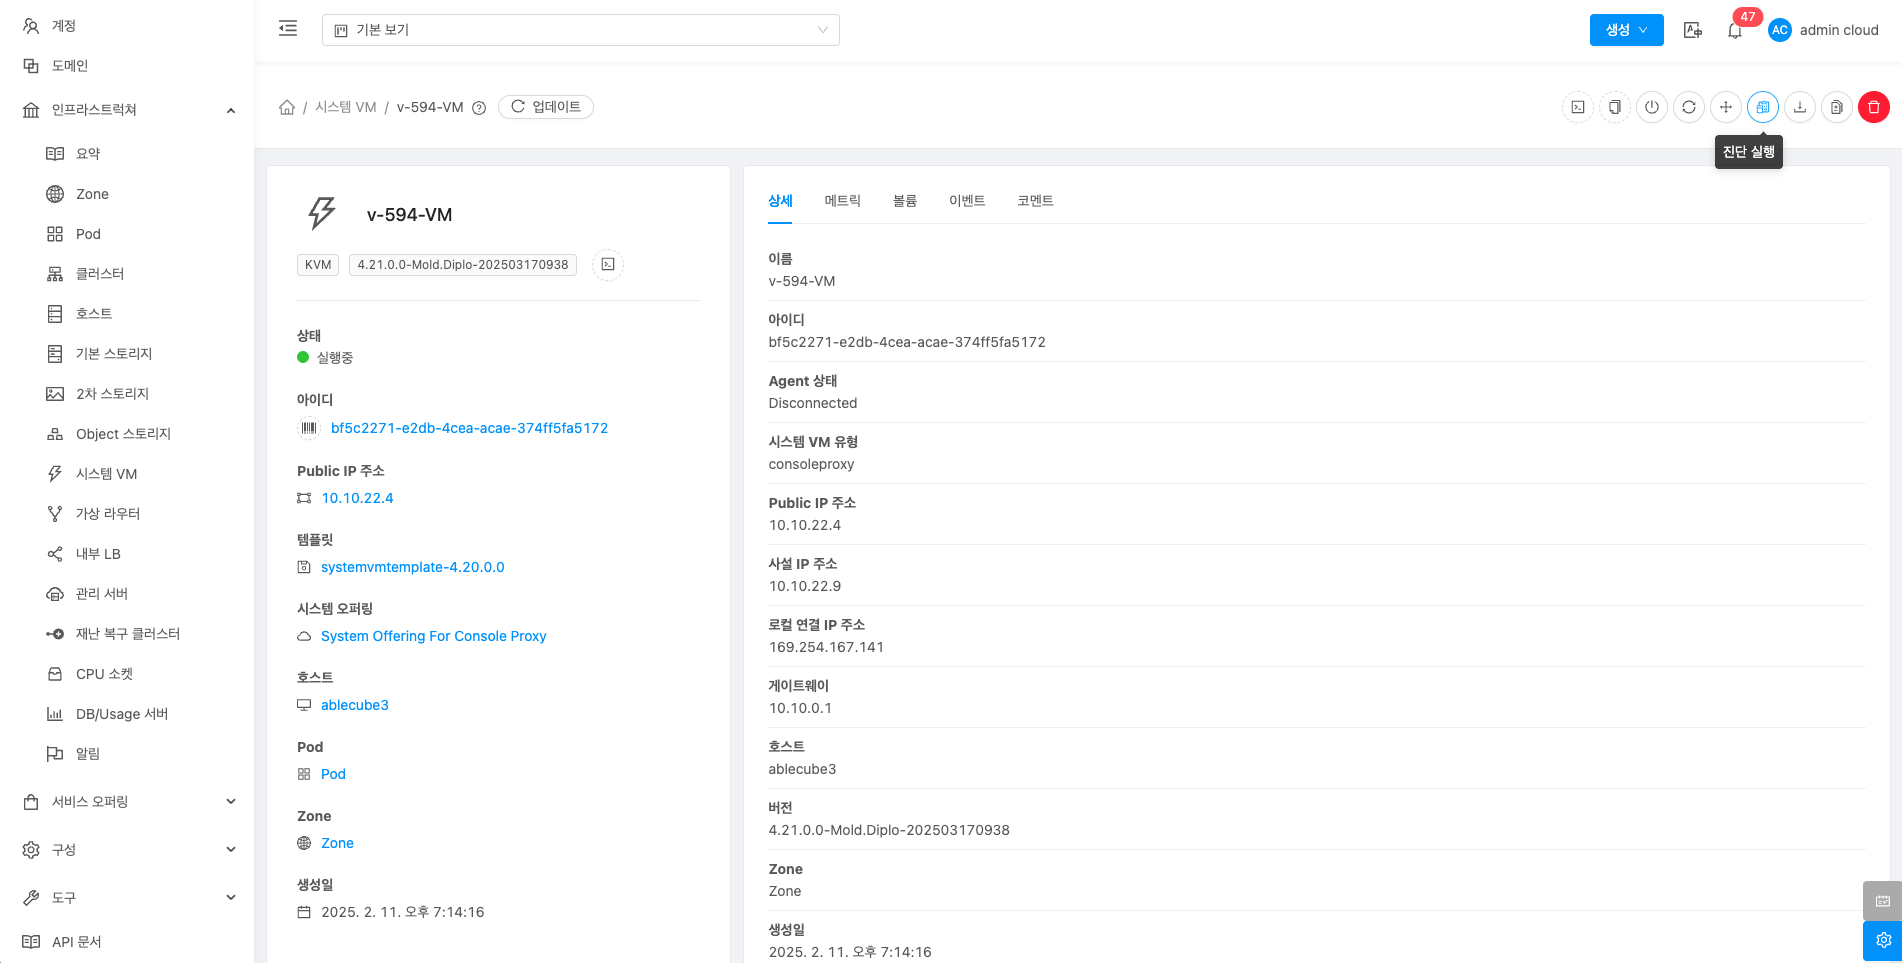Run diagnostics with the highlighted blue icon
The image size is (1902, 963).
[1762, 107]
